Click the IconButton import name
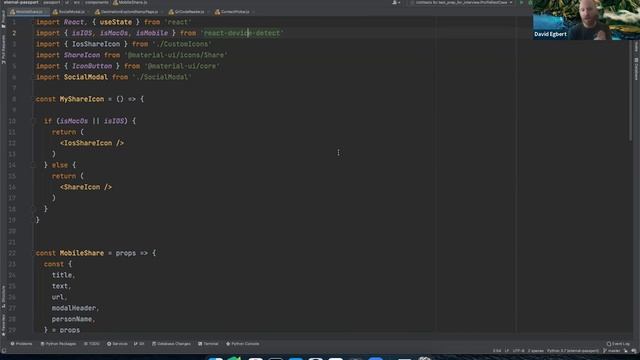640x360 pixels. click(x=92, y=66)
